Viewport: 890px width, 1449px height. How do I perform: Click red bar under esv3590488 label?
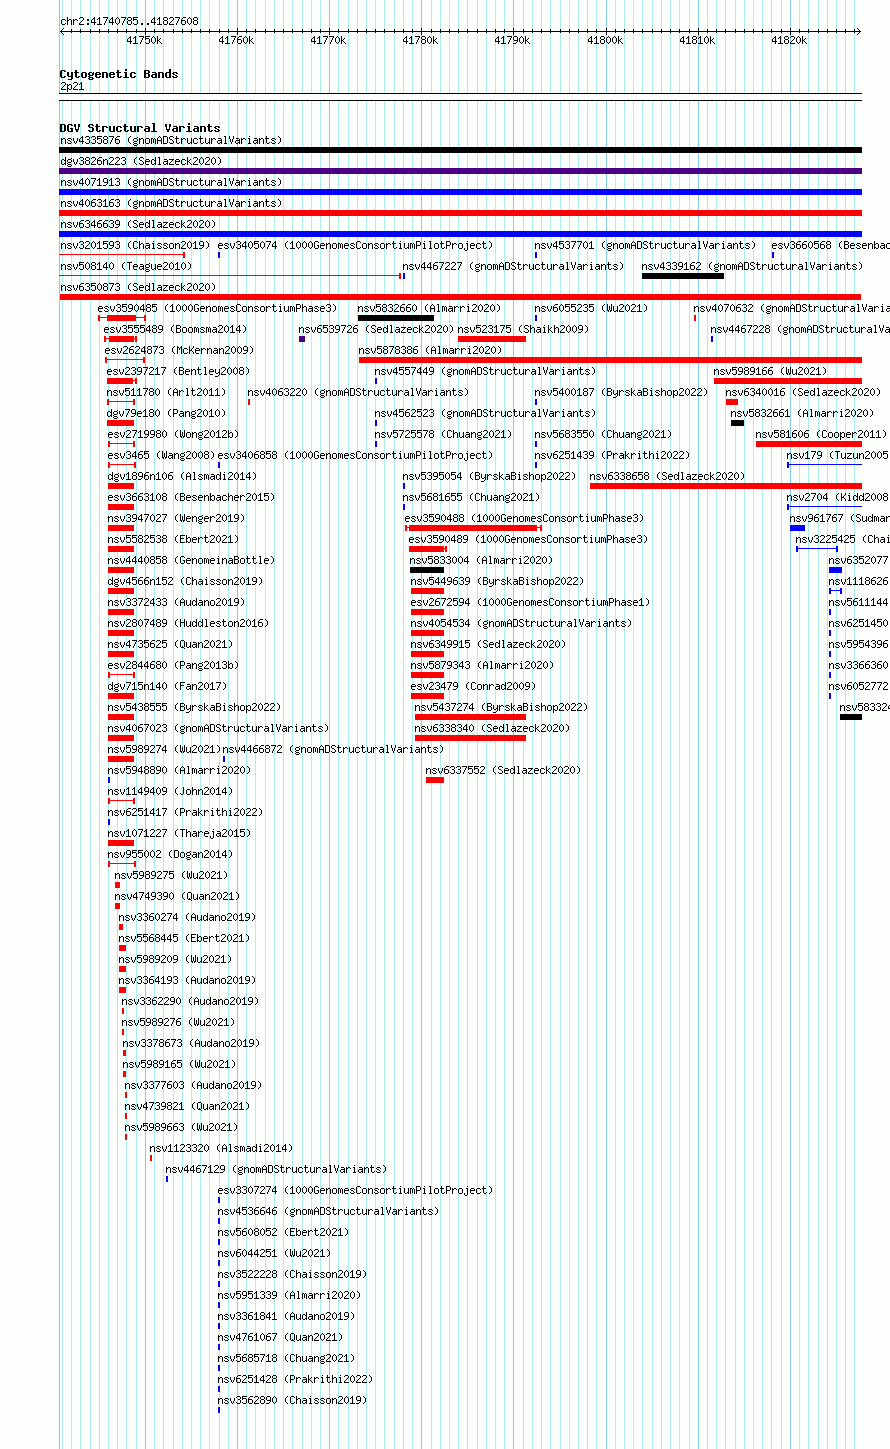pyautogui.click(x=473, y=528)
